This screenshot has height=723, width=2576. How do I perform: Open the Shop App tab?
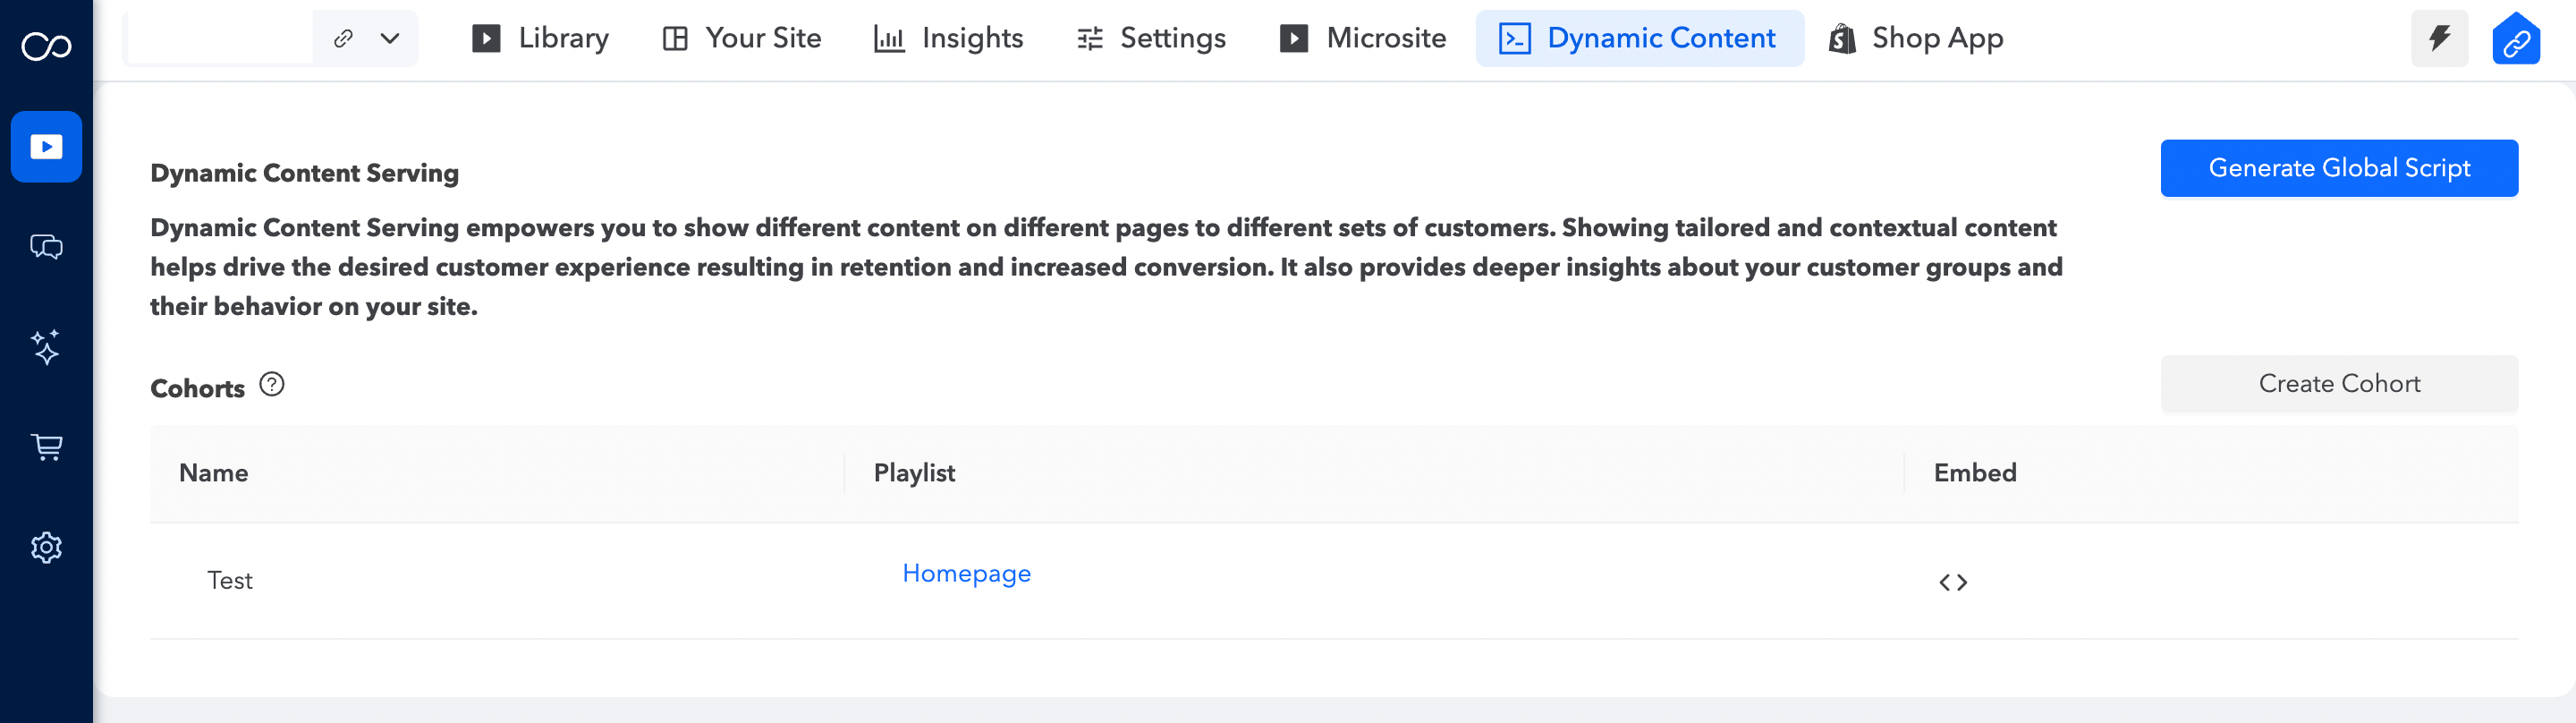[1915, 39]
